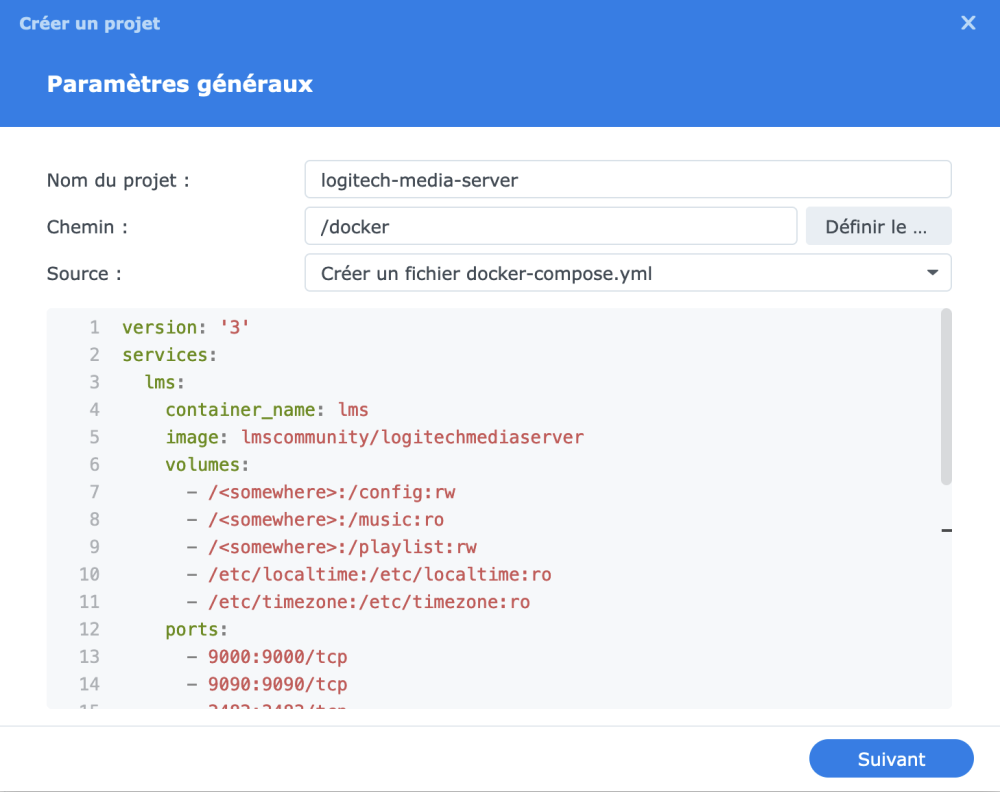Close the Créer un projet dialog
The width and height of the screenshot is (1000, 792).
point(968,23)
